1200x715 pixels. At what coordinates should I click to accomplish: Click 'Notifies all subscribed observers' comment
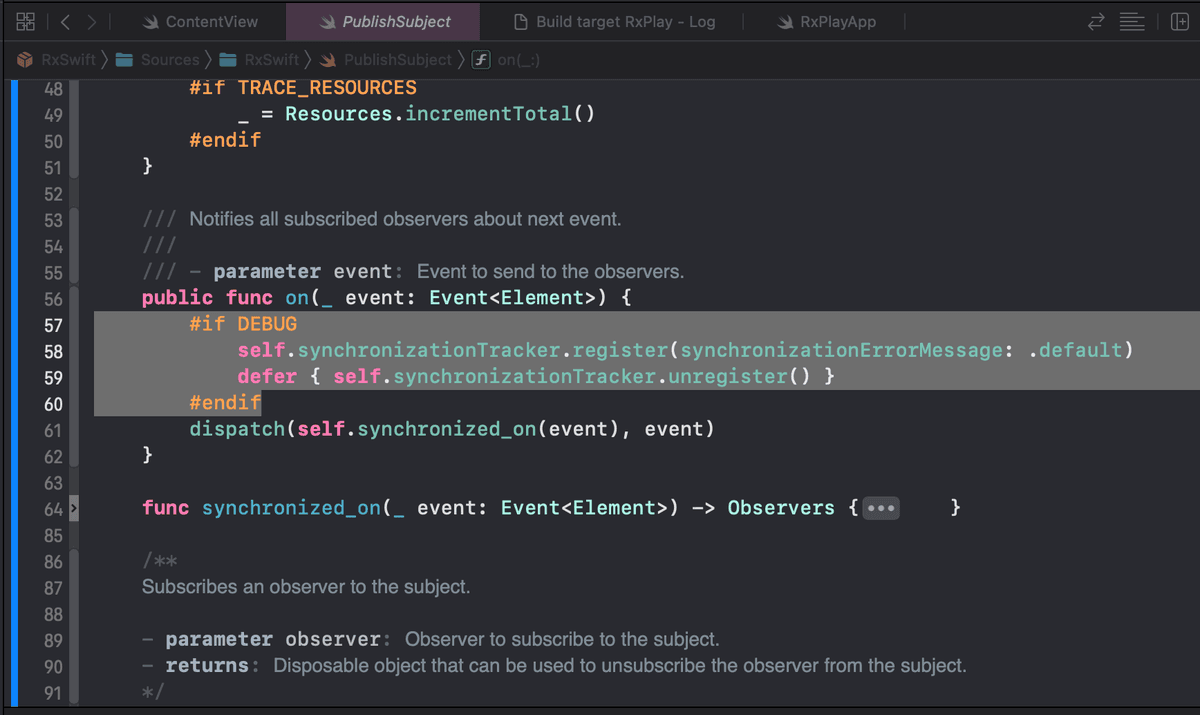[x=405, y=219]
